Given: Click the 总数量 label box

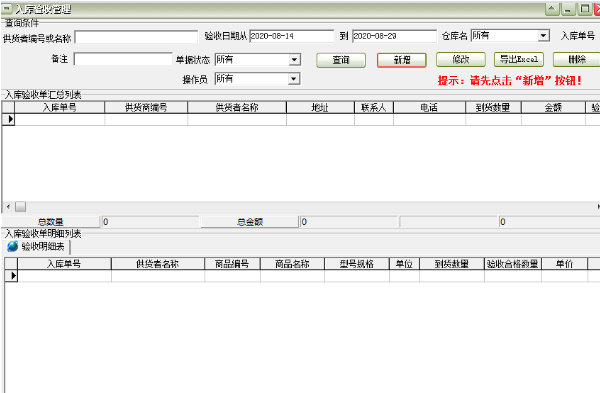Looking at the screenshot, I should [x=51, y=222].
